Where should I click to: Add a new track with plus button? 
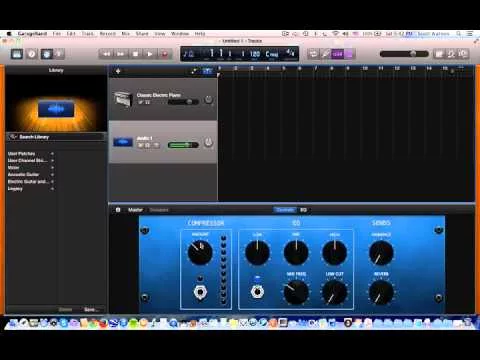point(118,71)
